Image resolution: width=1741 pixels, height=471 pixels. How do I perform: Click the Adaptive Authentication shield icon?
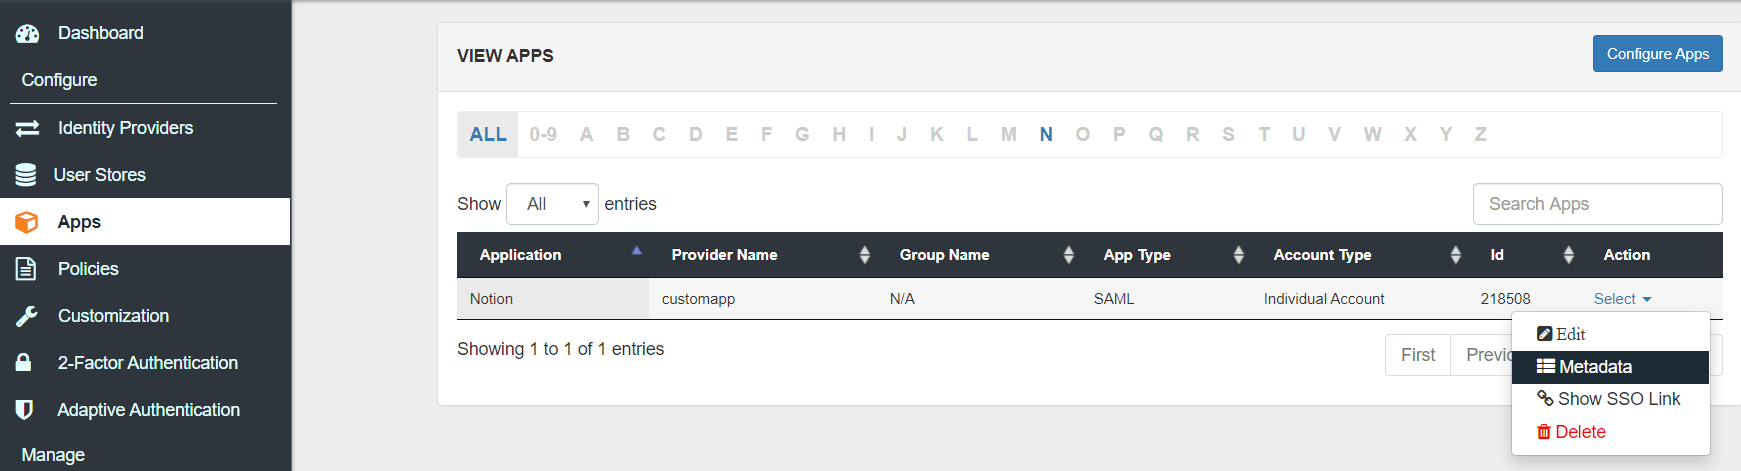click(25, 409)
